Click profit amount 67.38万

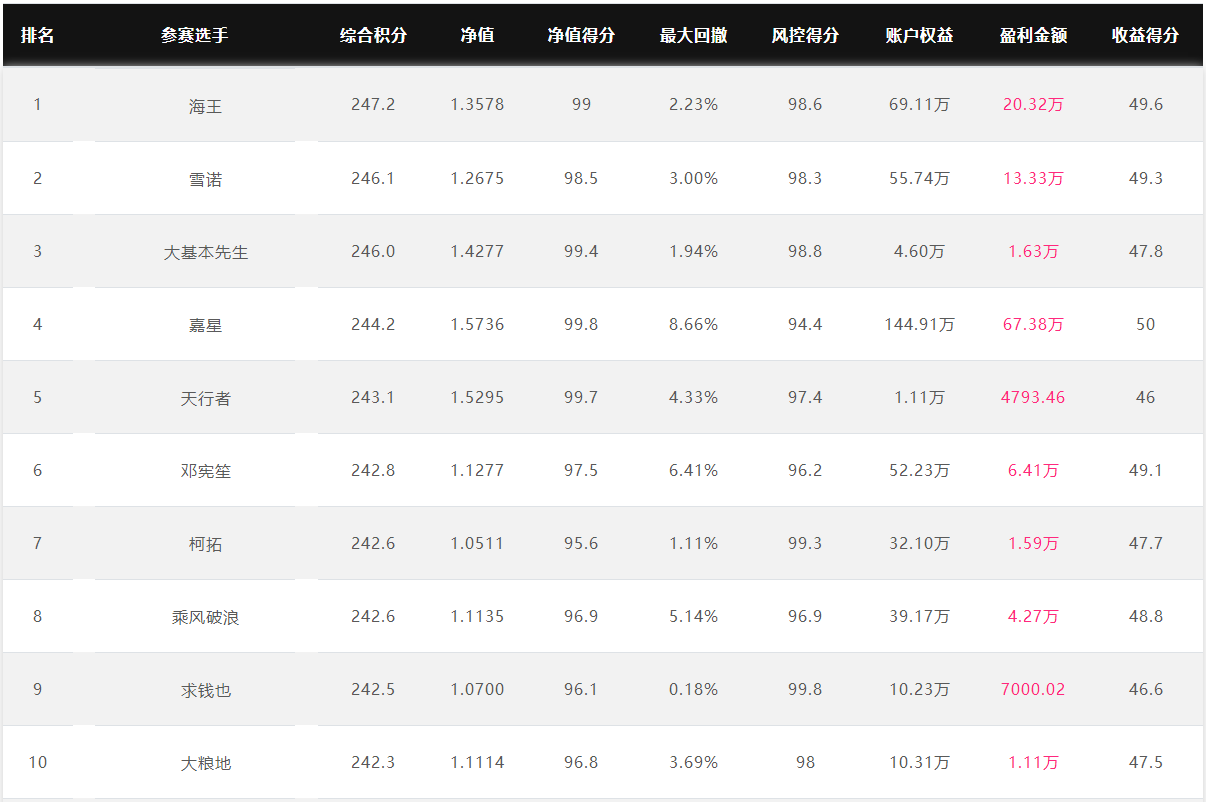[1033, 324]
